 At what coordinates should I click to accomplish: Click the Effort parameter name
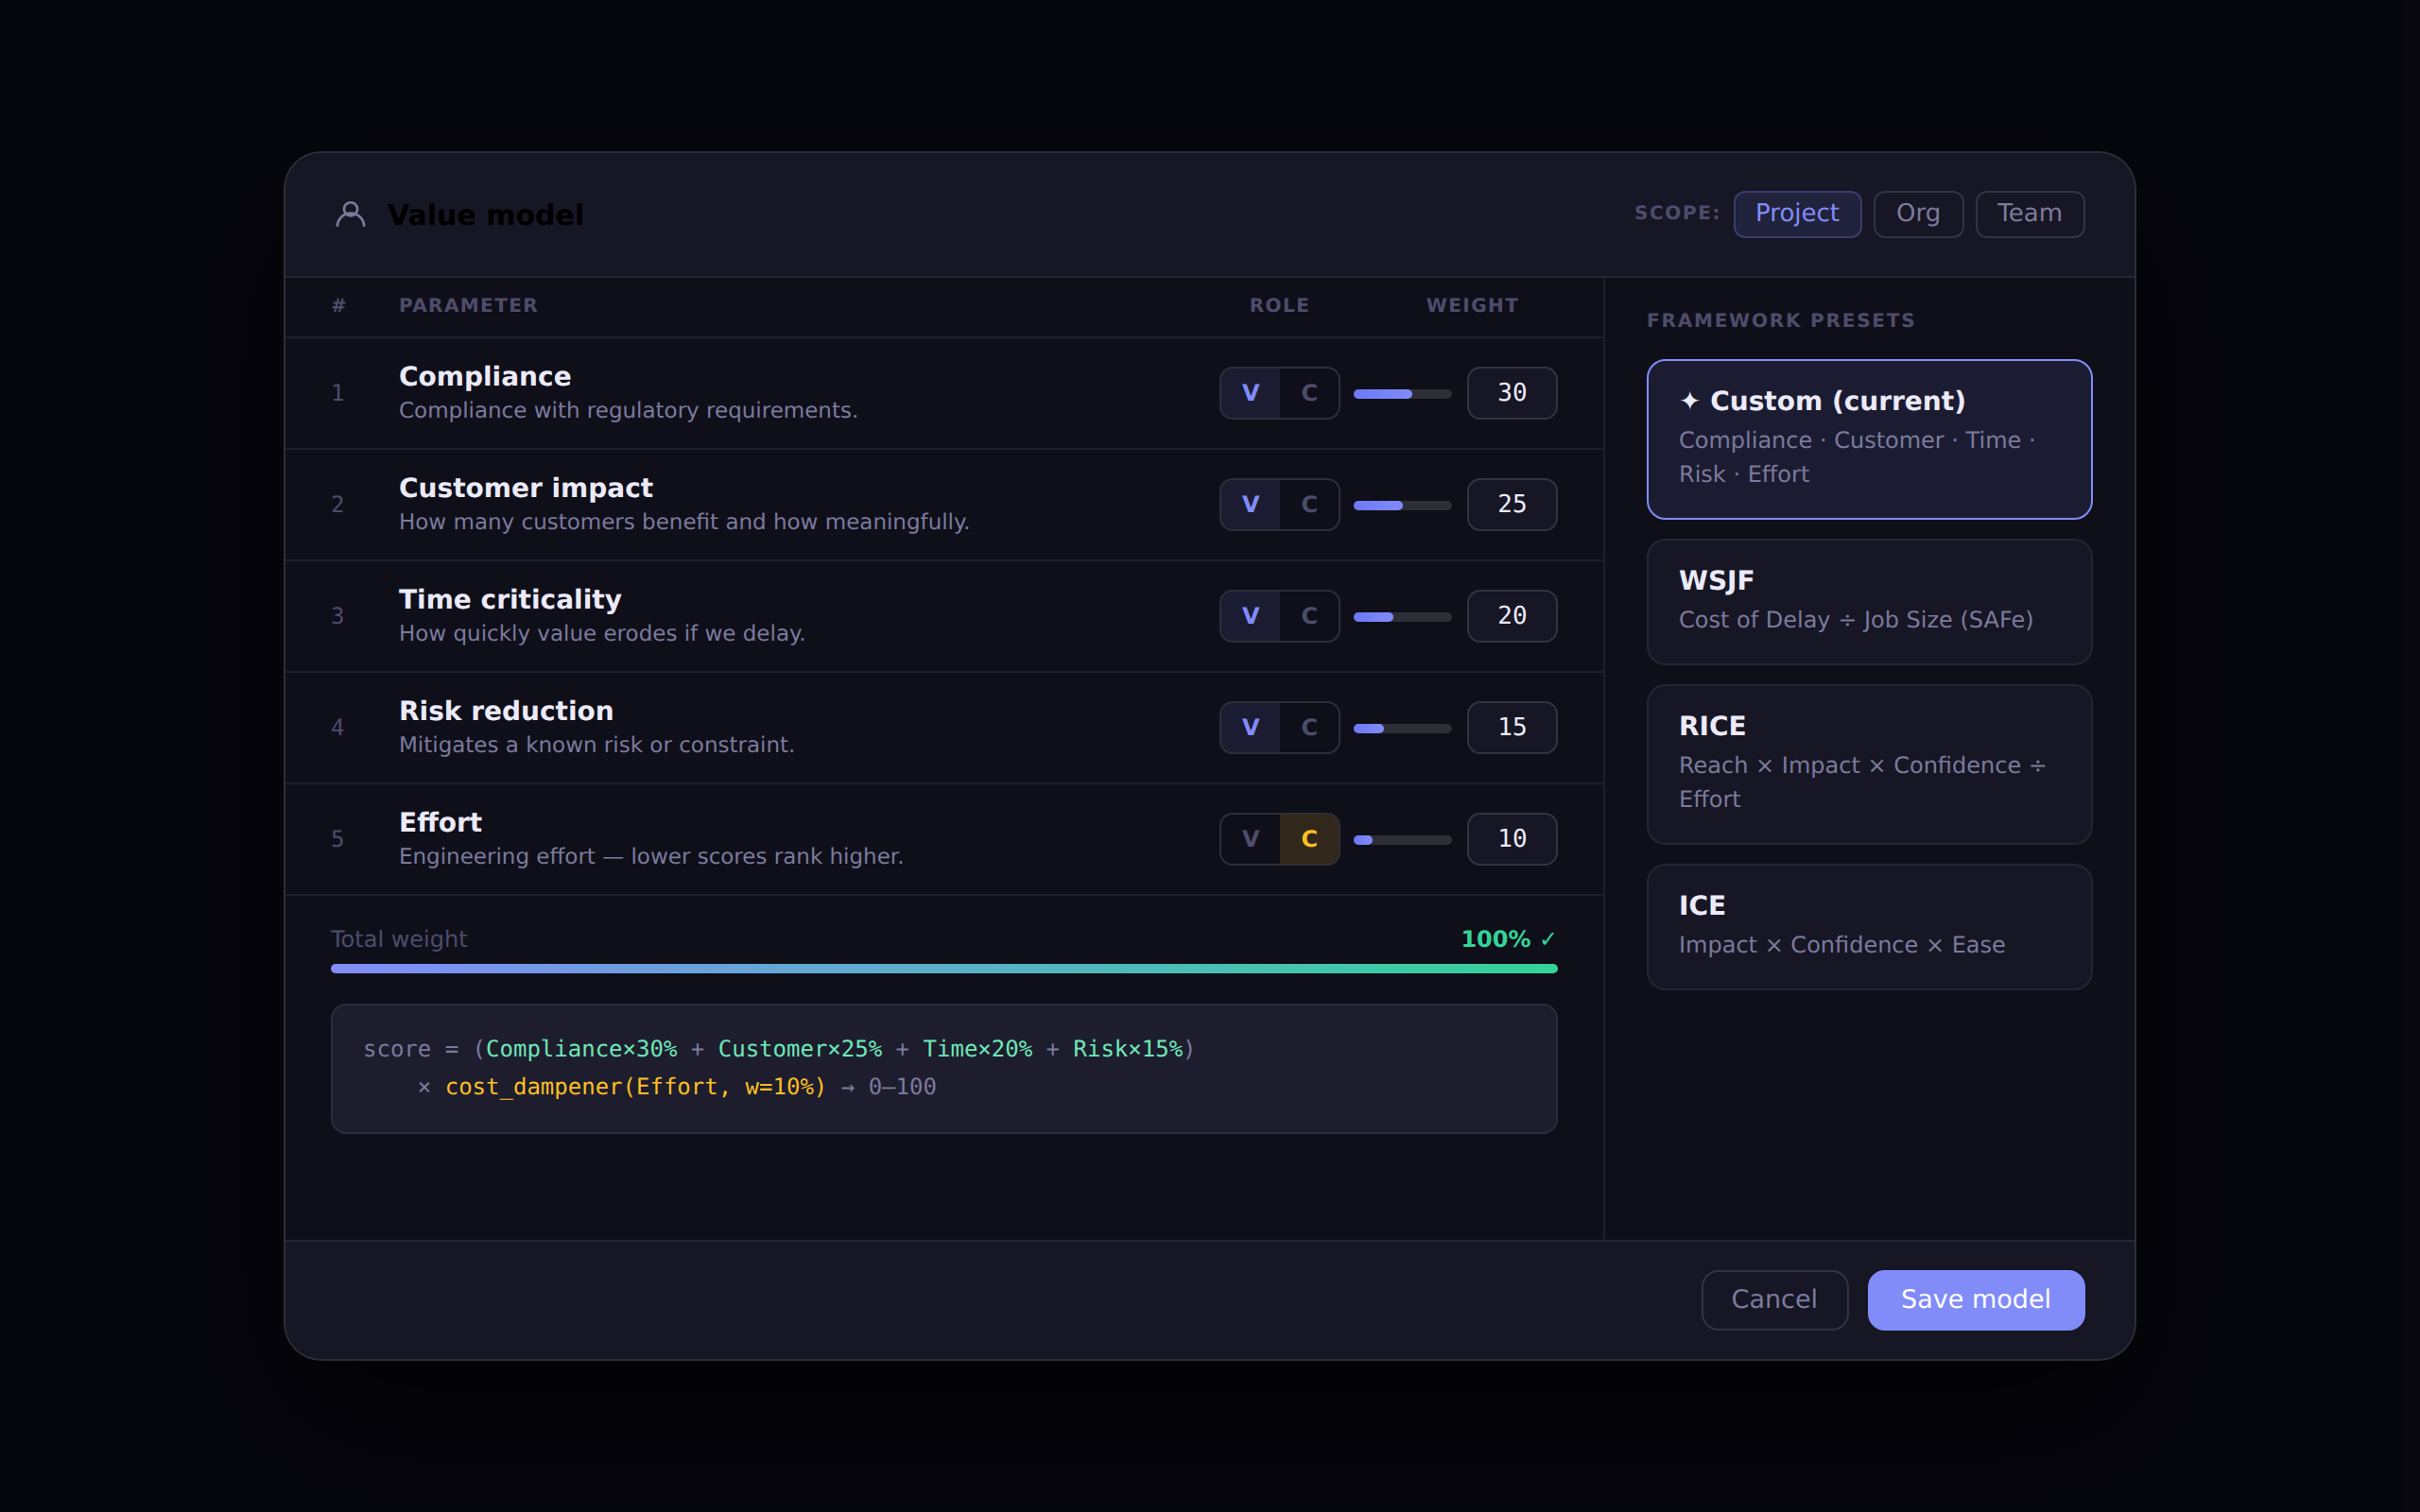[440, 823]
